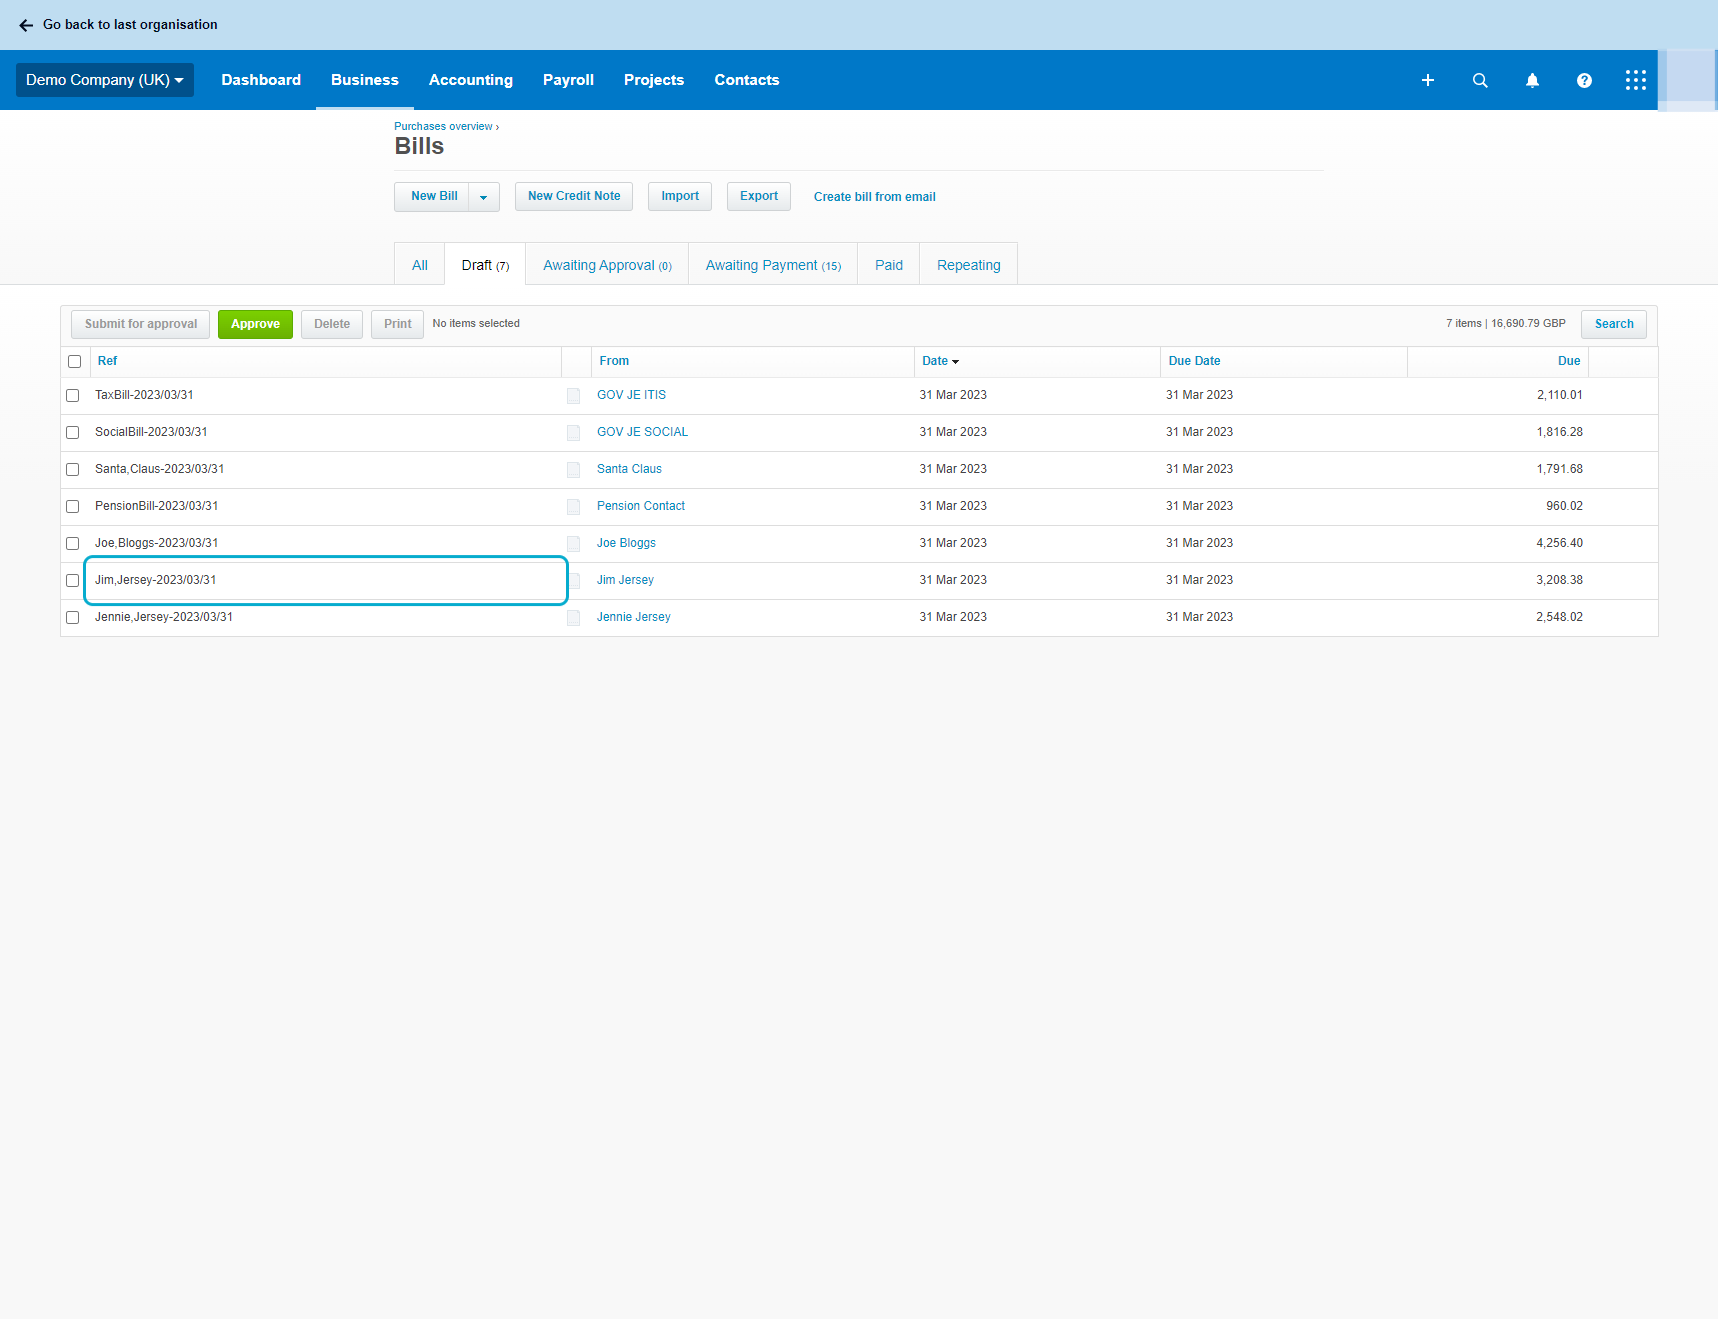Click the Export button
Image resolution: width=1718 pixels, height=1319 pixels.
(x=759, y=197)
